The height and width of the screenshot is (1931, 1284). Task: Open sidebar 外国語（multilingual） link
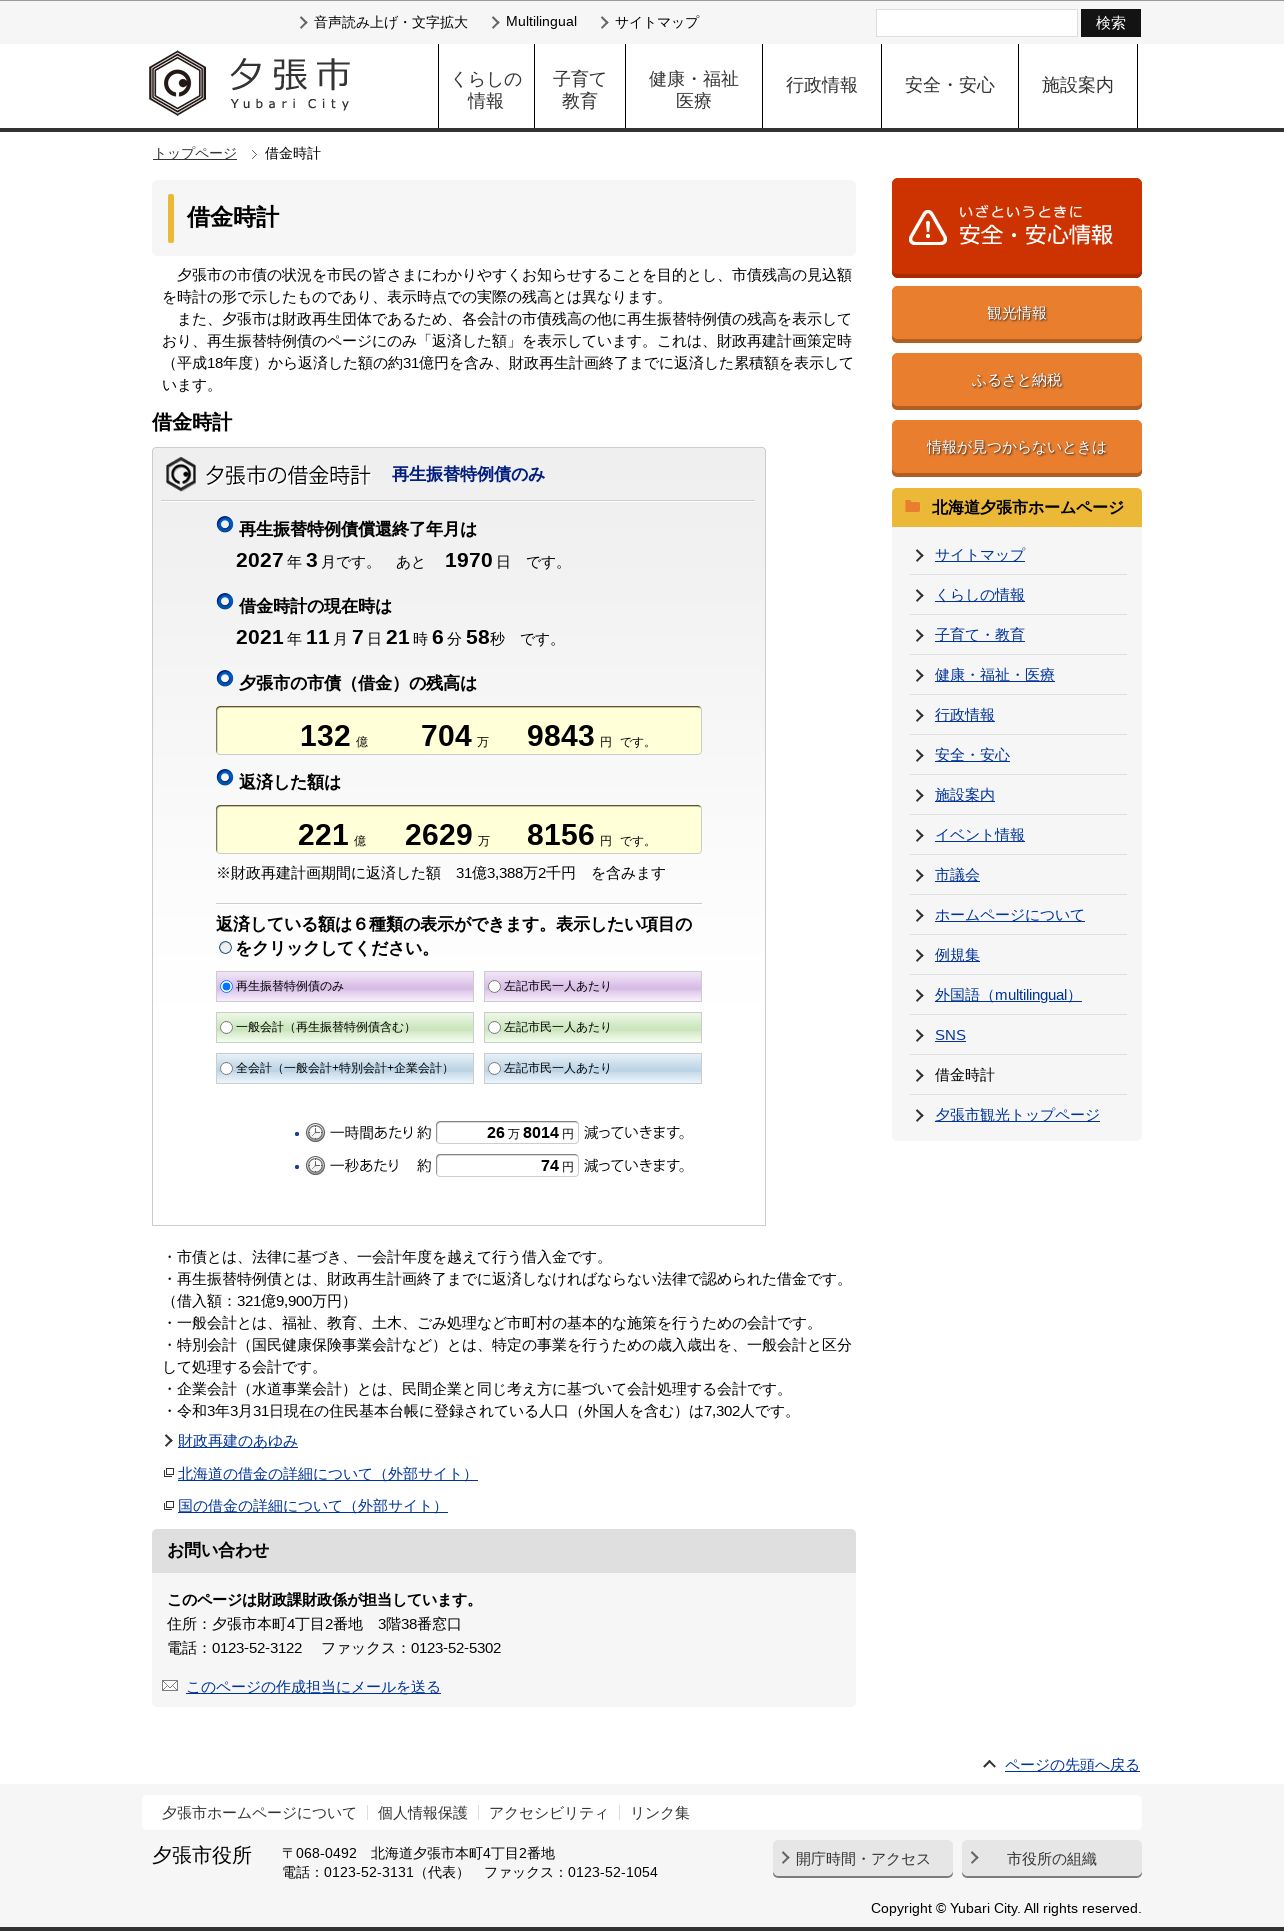pos(1008,995)
